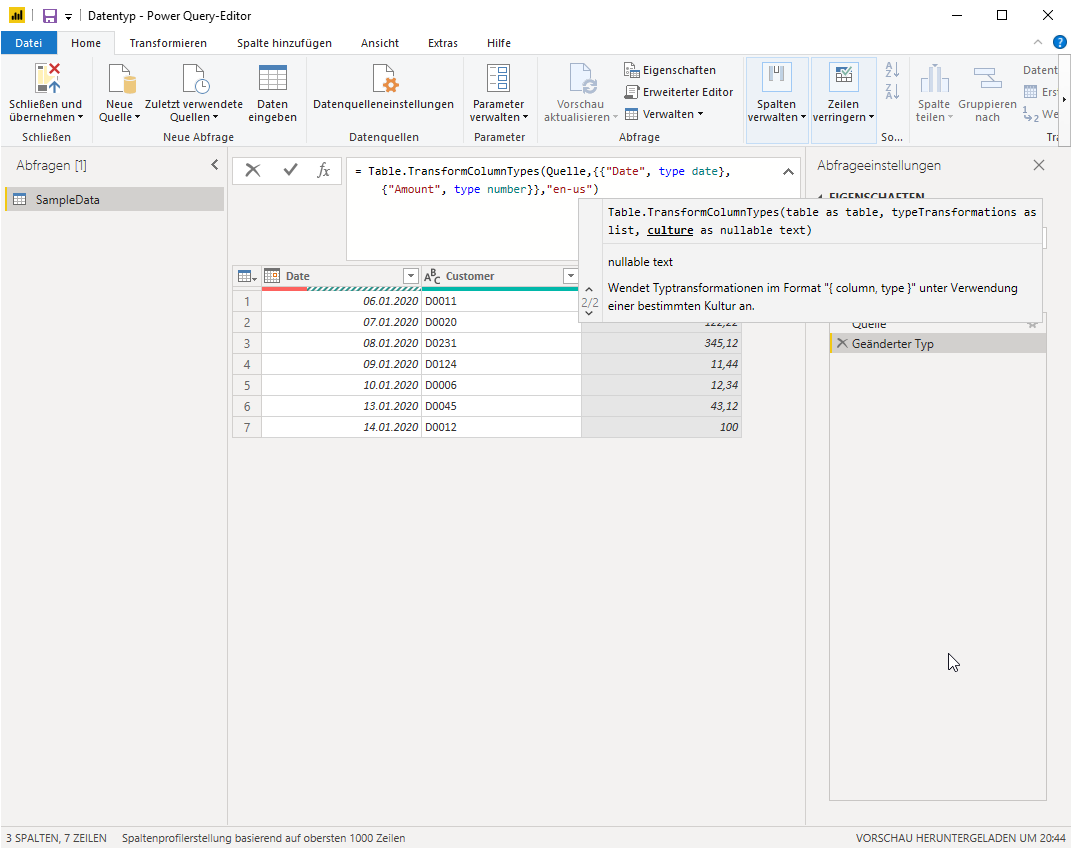
Task: Click Spalten verwalten icon
Action: 777,77
